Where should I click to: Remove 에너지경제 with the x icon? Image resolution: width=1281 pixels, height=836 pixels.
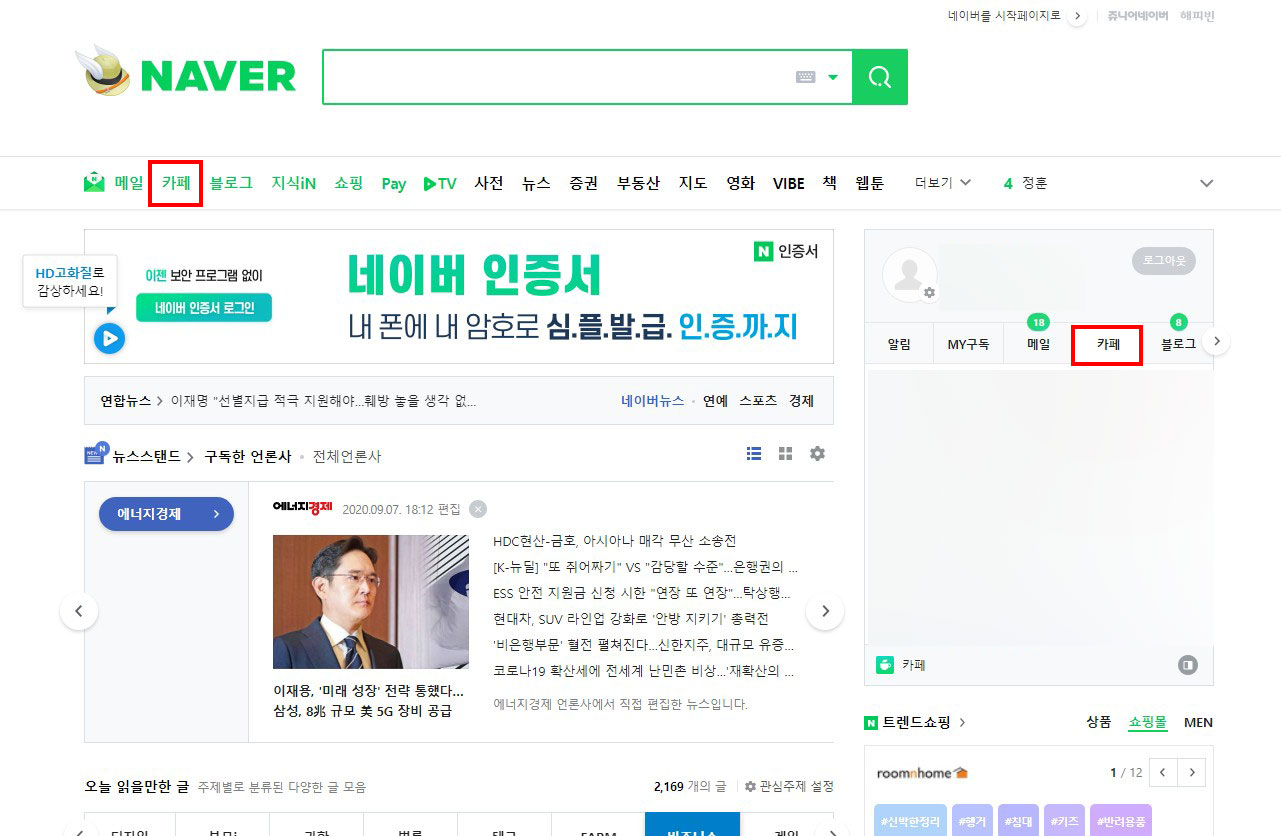coord(478,509)
